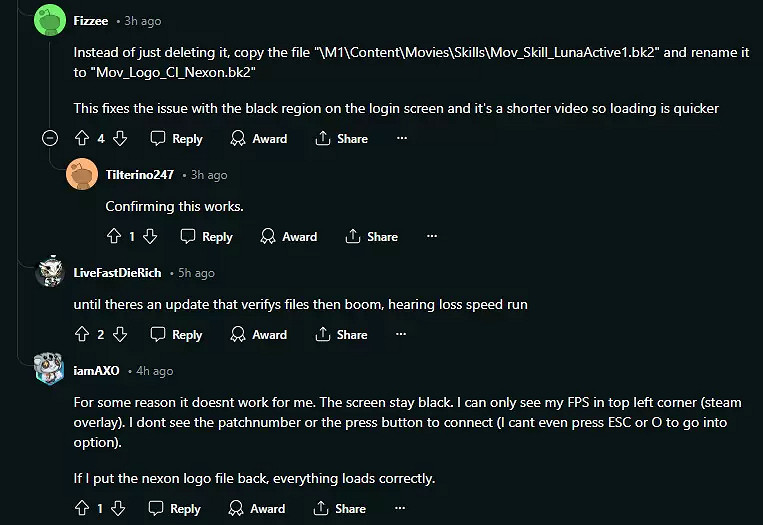763x525 pixels.
Task: Open iamAXO's username link
Action: [x=96, y=370]
